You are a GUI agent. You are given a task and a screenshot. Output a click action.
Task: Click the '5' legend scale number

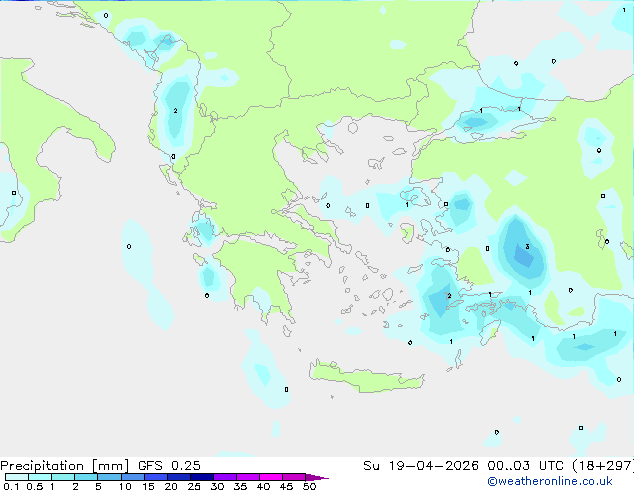click(98, 486)
